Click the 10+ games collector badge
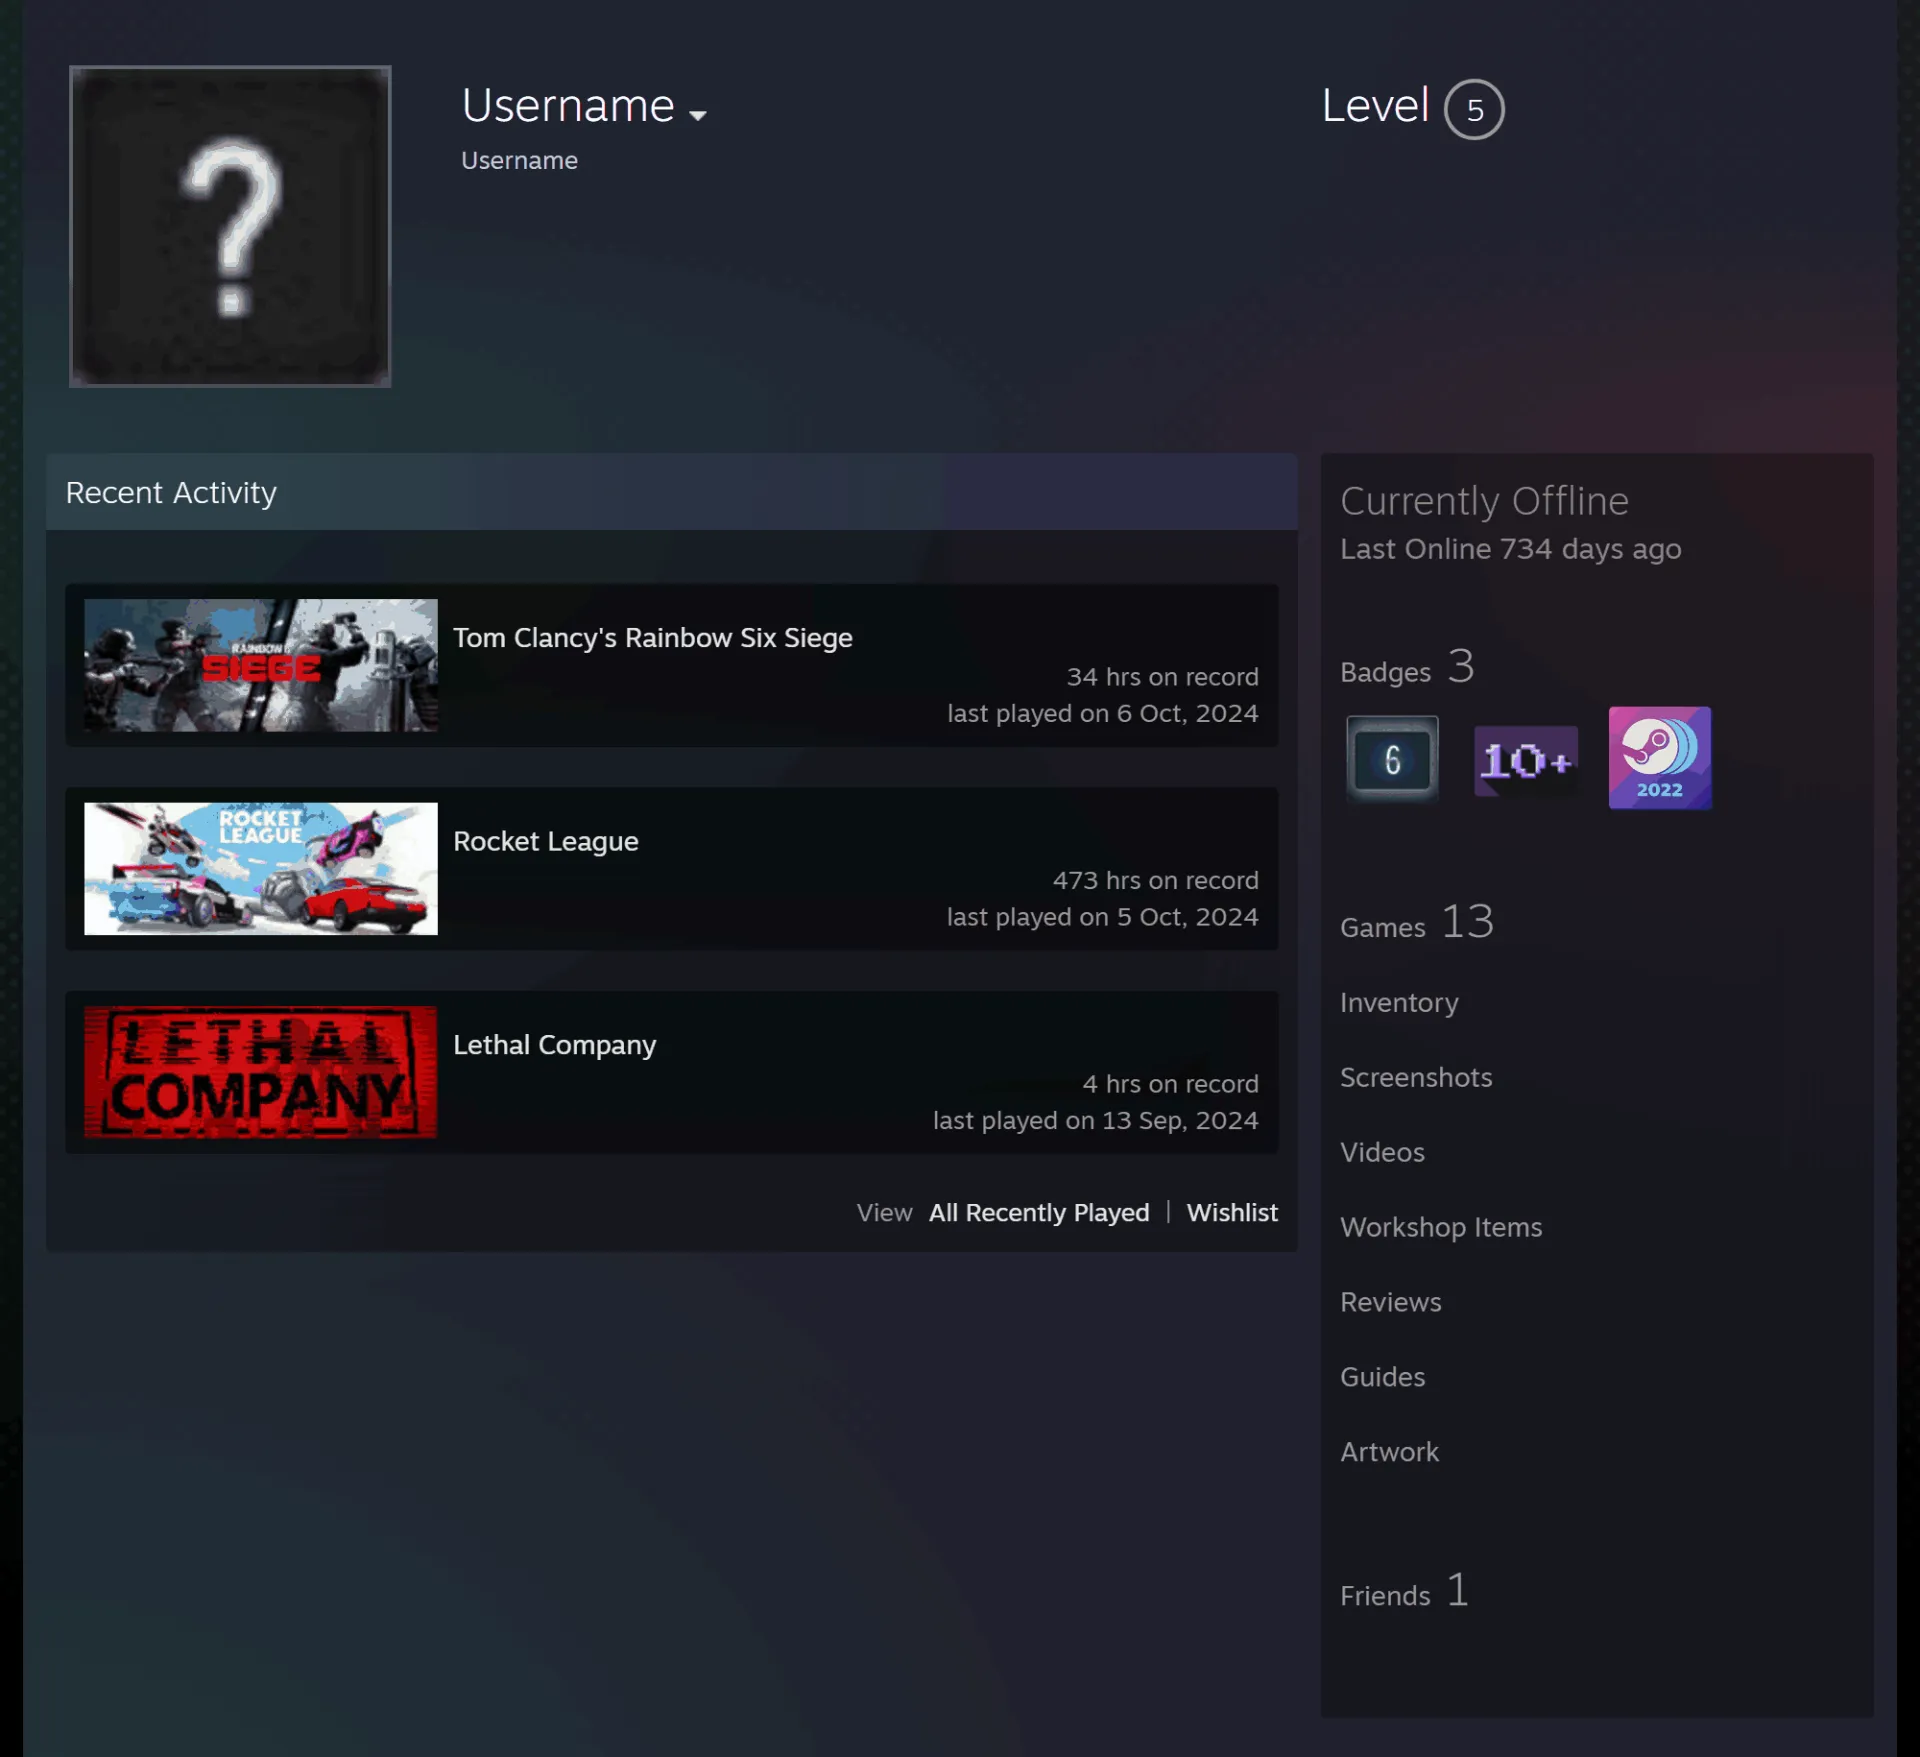The image size is (1920, 1757). point(1526,760)
